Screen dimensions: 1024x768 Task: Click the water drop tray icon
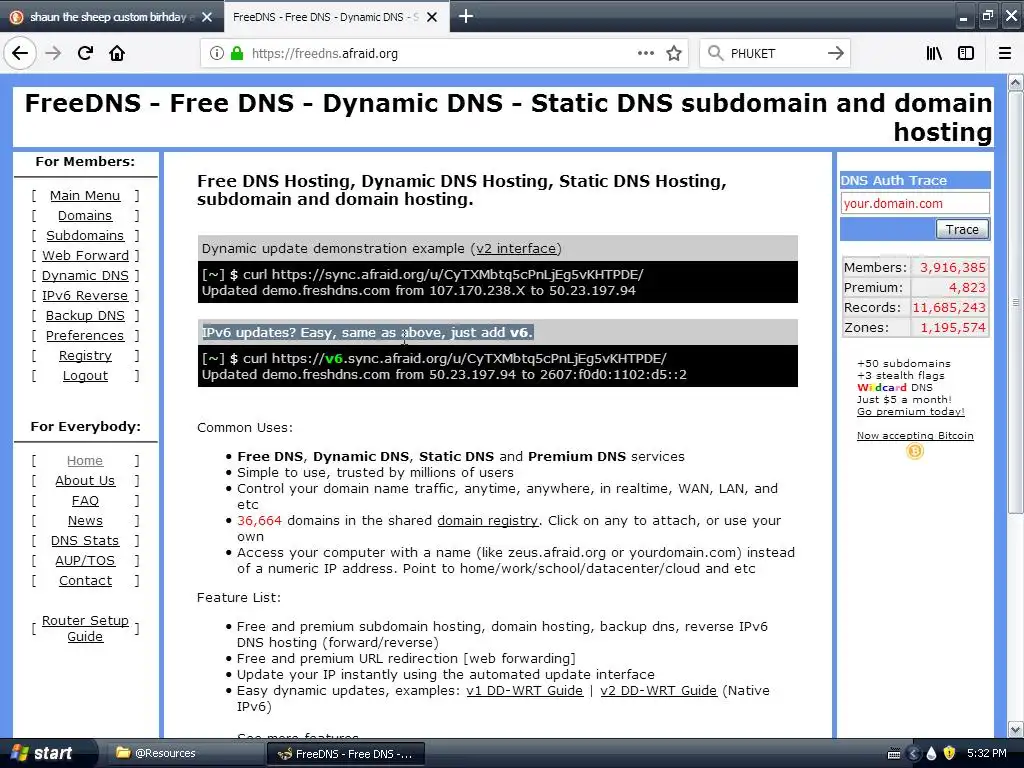point(931,753)
